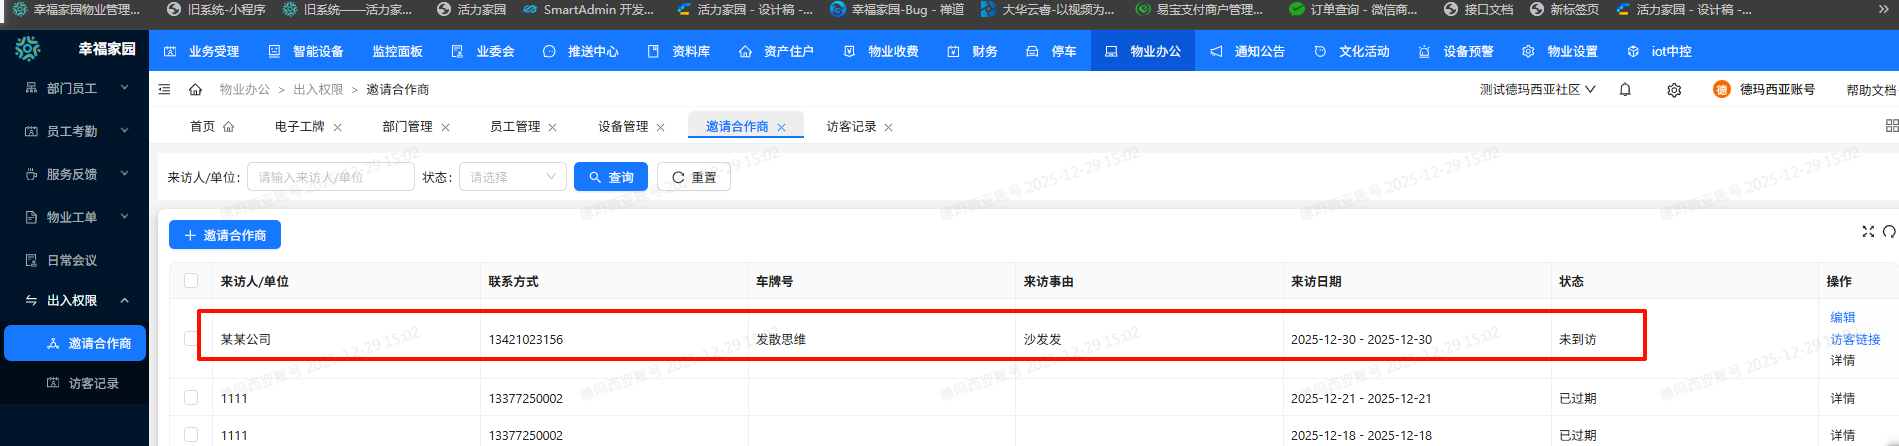Collapse sidebar with menu fold icon
The width and height of the screenshot is (1899, 446).
pos(165,90)
